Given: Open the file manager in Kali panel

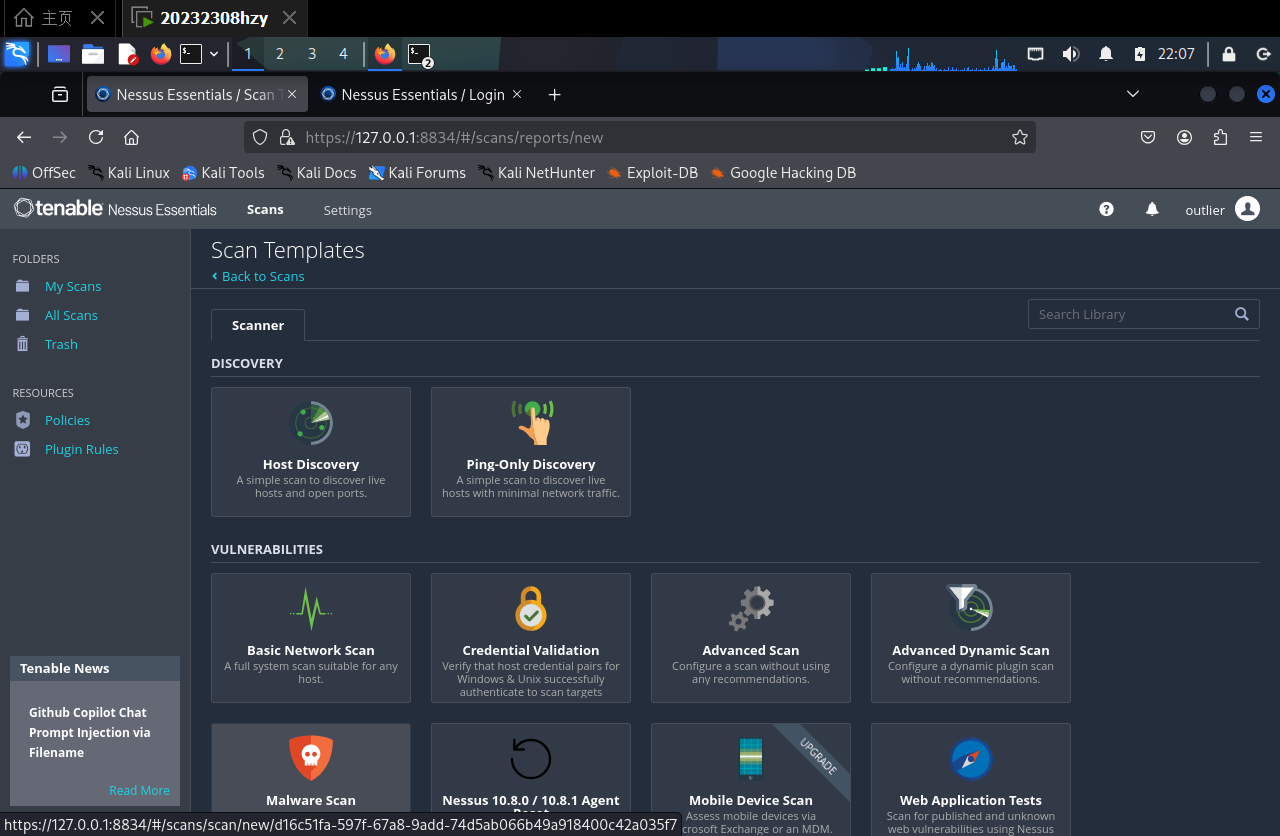Looking at the screenshot, I should (93, 54).
